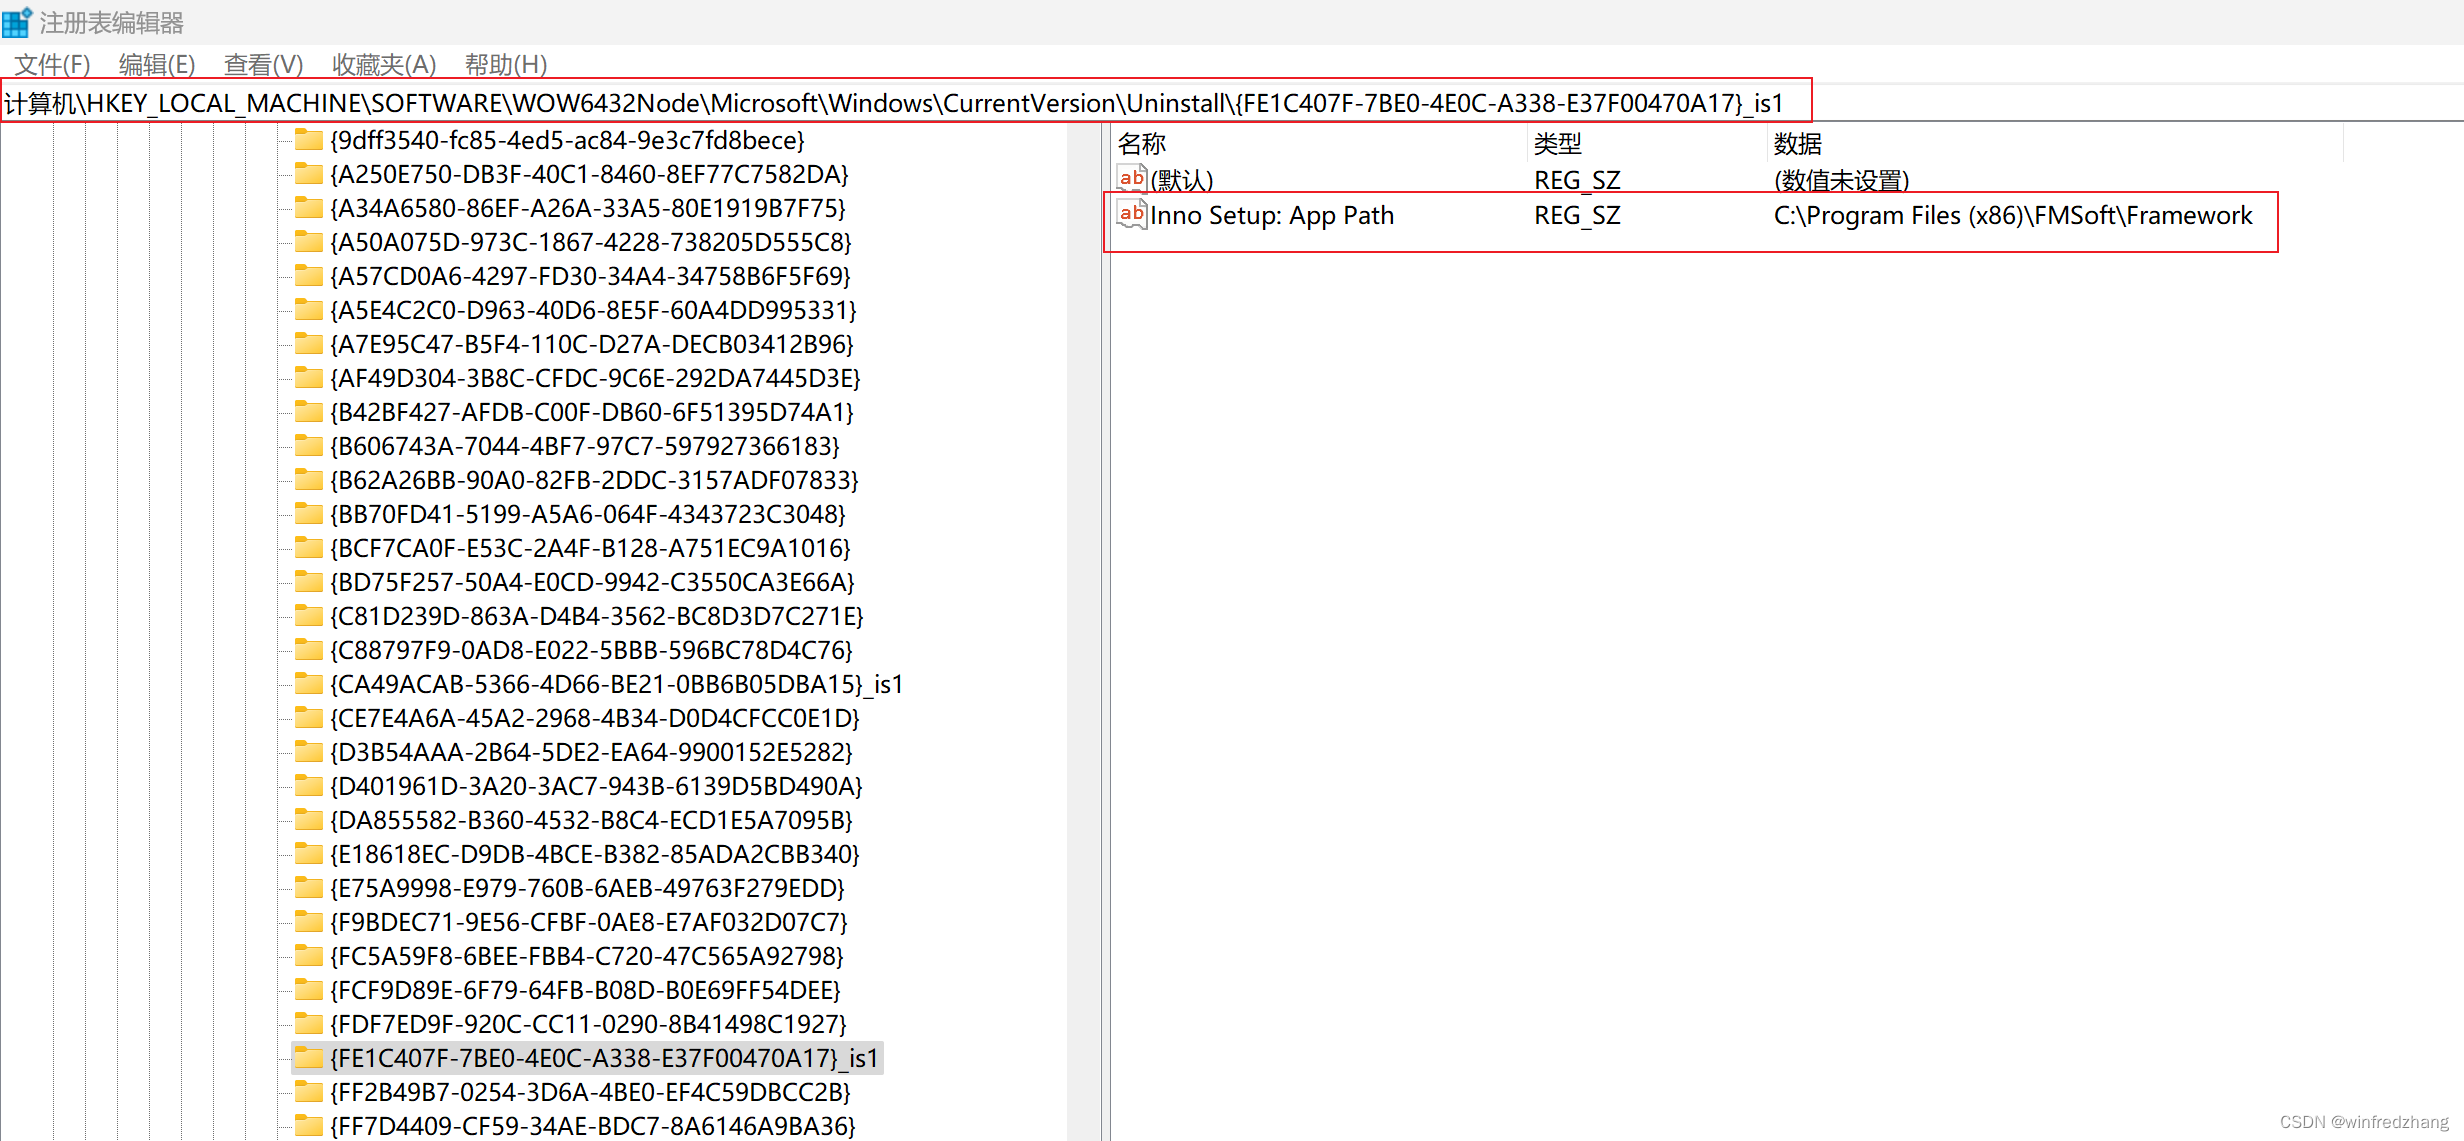Open the 查看(V) menu
2464x1141 pixels.
tap(264, 65)
